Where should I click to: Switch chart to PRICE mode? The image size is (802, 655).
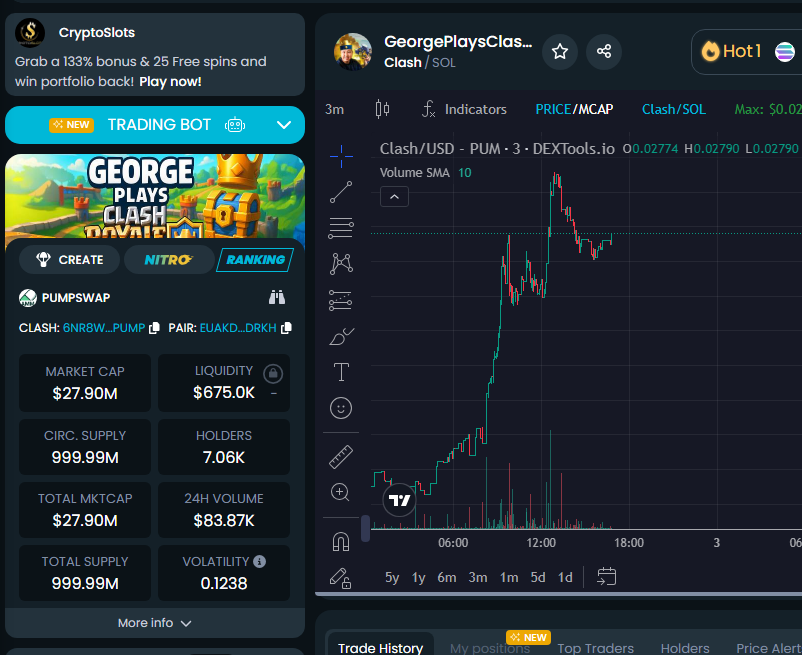[x=553, y=109]
